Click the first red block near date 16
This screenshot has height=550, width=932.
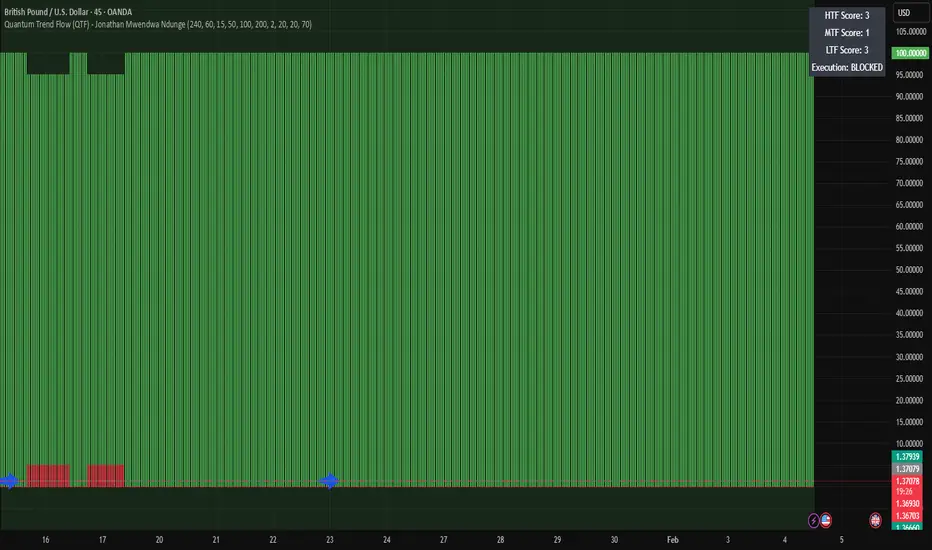(48, 476)
